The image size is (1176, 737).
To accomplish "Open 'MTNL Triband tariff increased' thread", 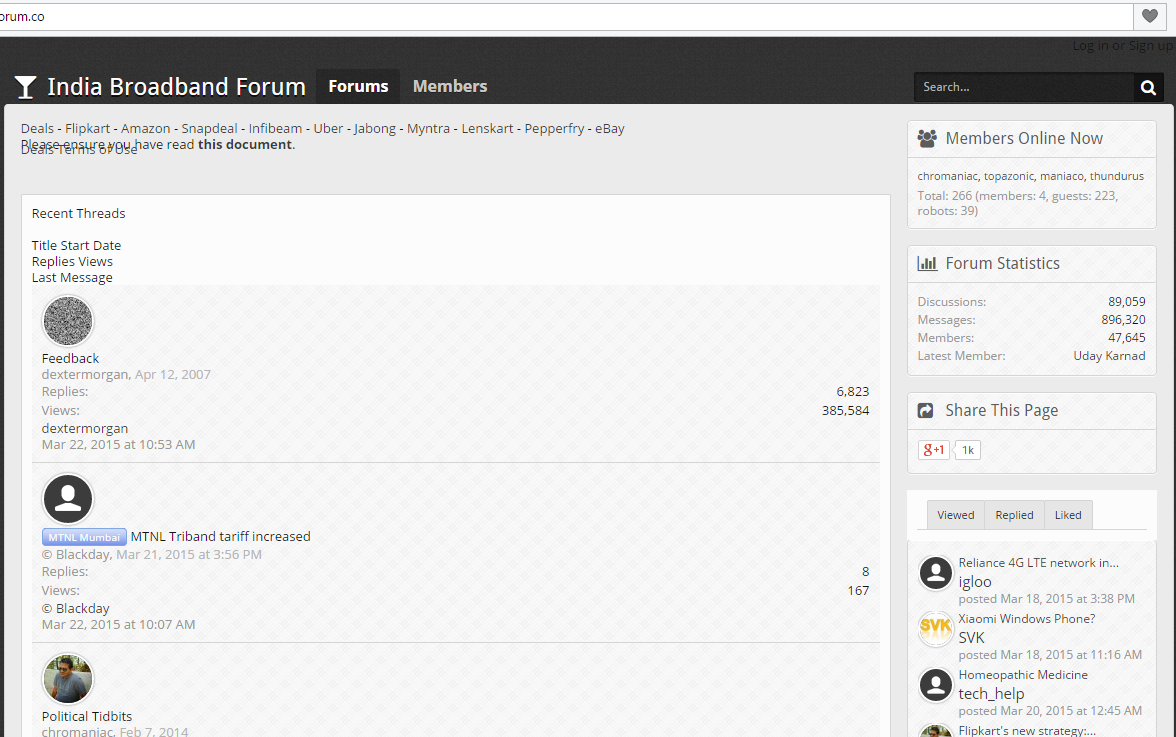I will click(x=220, y=536).
